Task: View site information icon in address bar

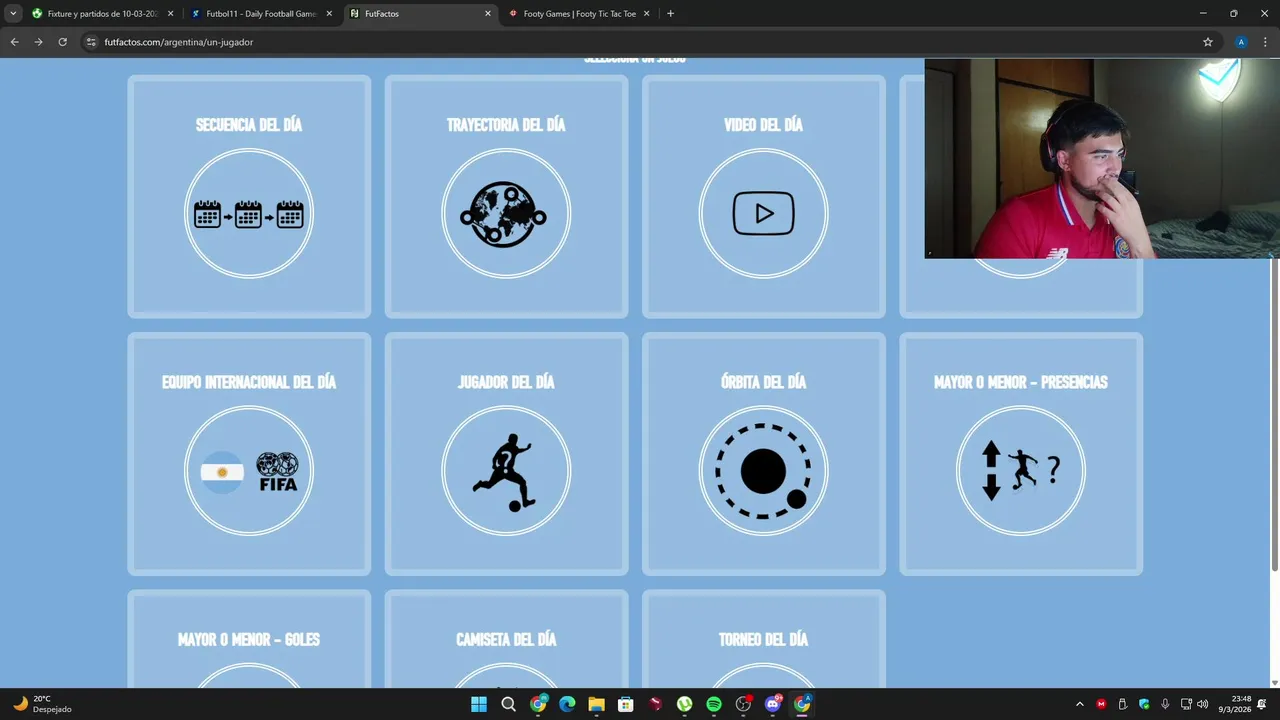Action: pos(91,42)
